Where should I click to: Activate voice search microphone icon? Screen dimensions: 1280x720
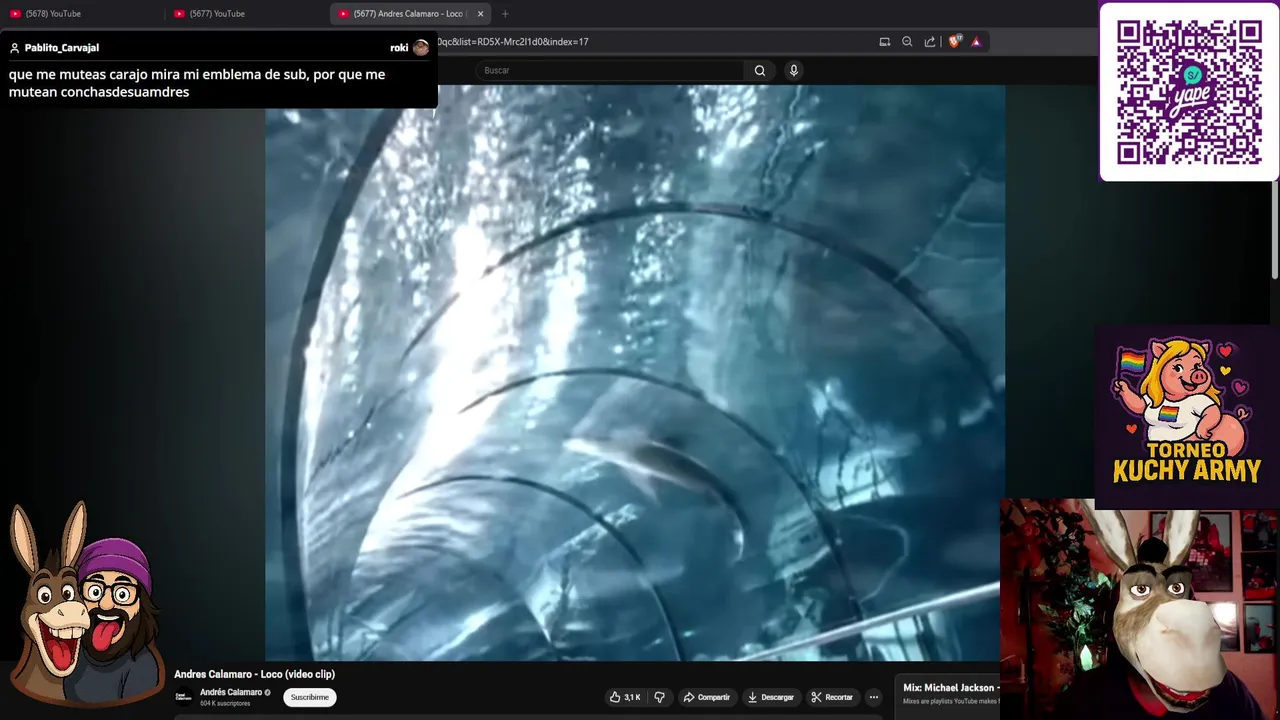[793, 70]
